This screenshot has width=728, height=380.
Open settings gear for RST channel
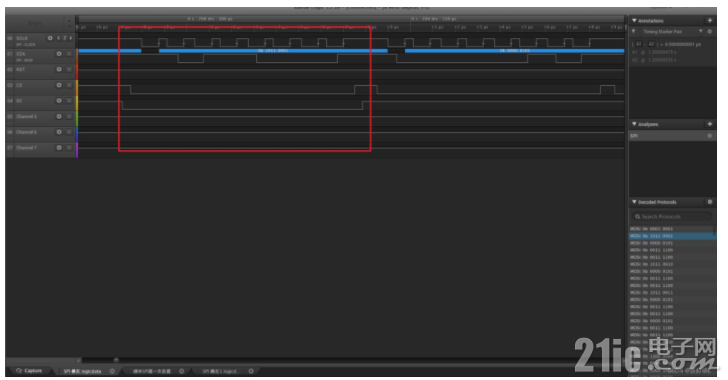coord(59,69)
